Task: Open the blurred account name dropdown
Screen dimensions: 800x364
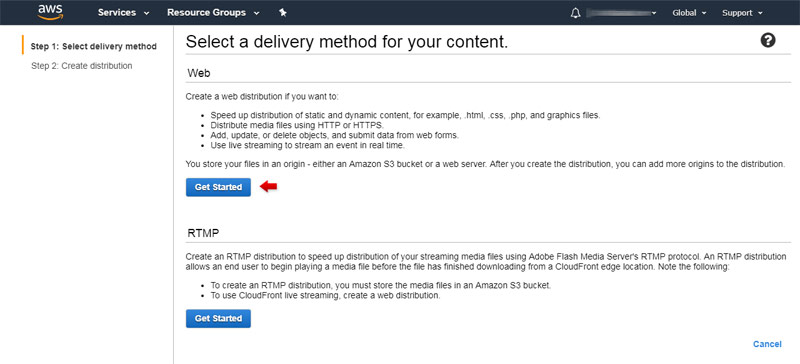Action: pyautogui.click(x=621, y=13)
